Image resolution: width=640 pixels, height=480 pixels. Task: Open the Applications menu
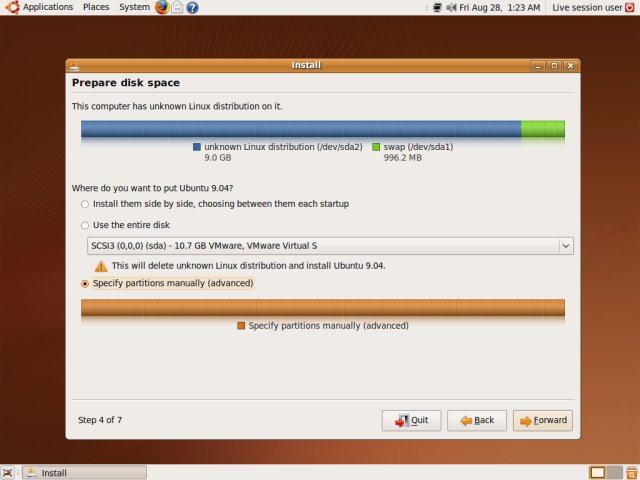(x=48, y=7)
